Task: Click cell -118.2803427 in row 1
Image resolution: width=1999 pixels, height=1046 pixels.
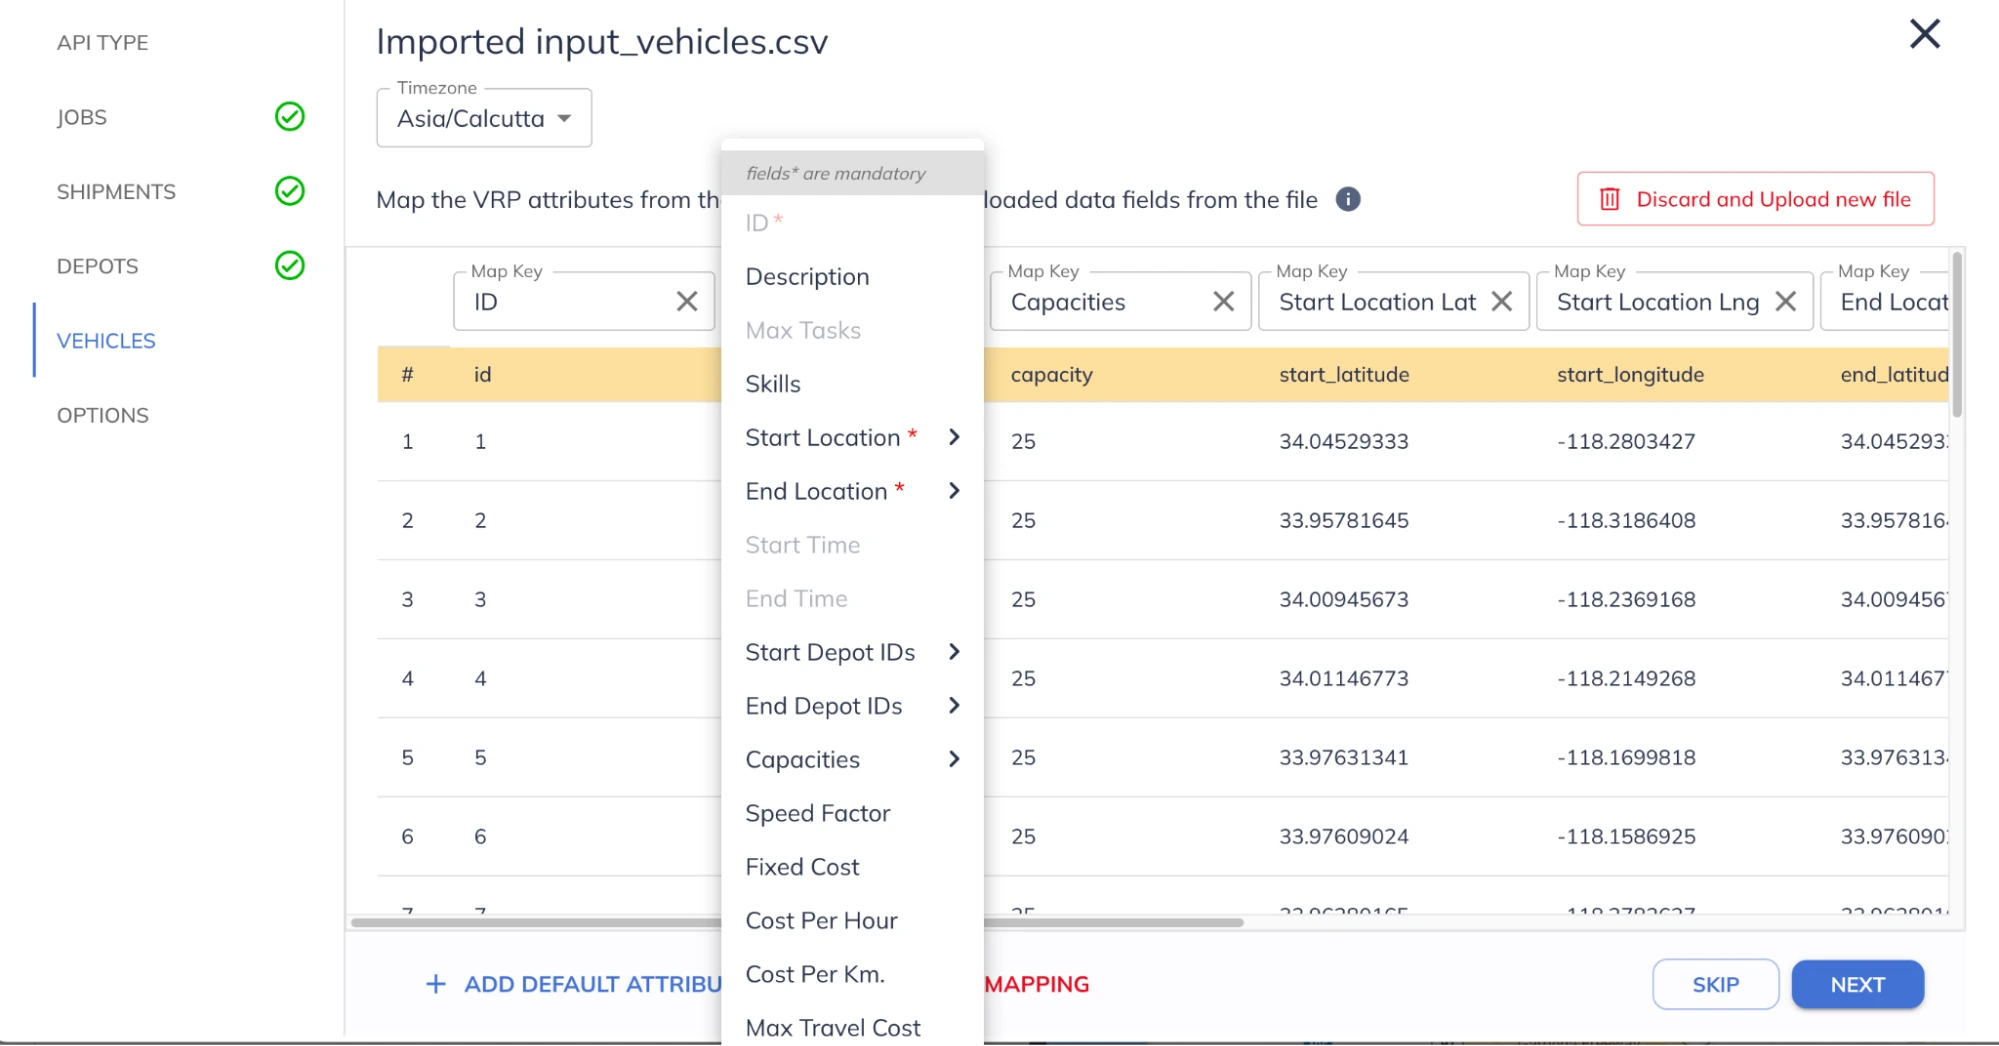Action: coord(1626,441)
